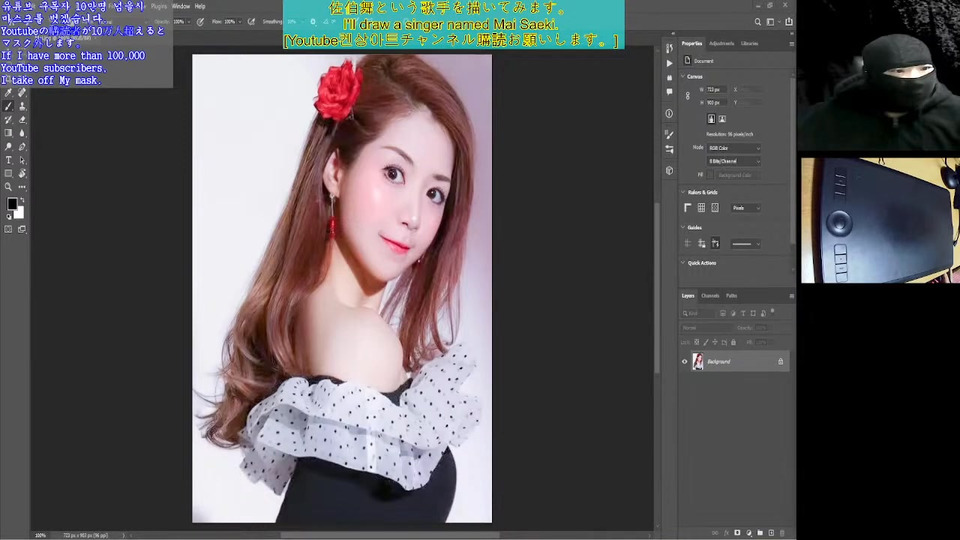
Task: Delete layer with trash icon
Action: (782, 533)
